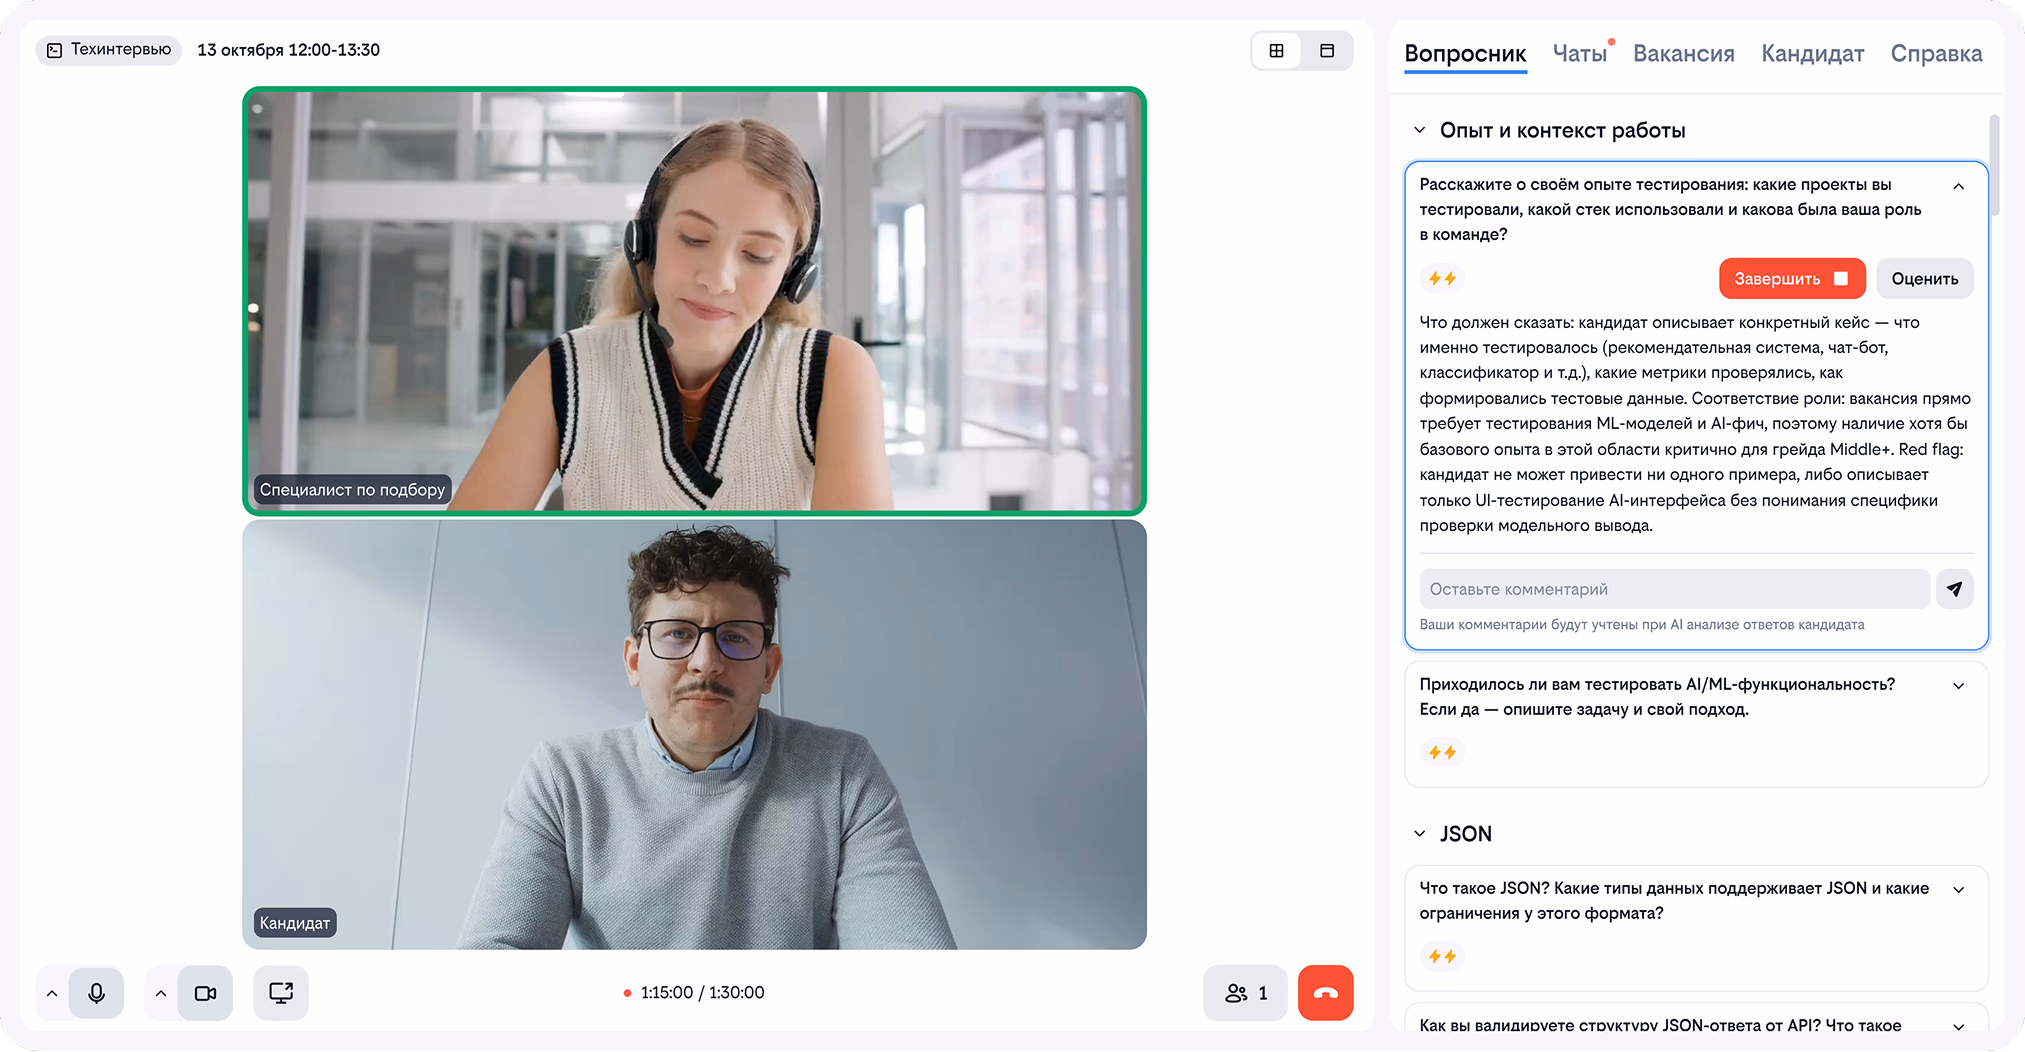Click the lightning badge under the AI/ML functionality question

tap(1442, 752)
